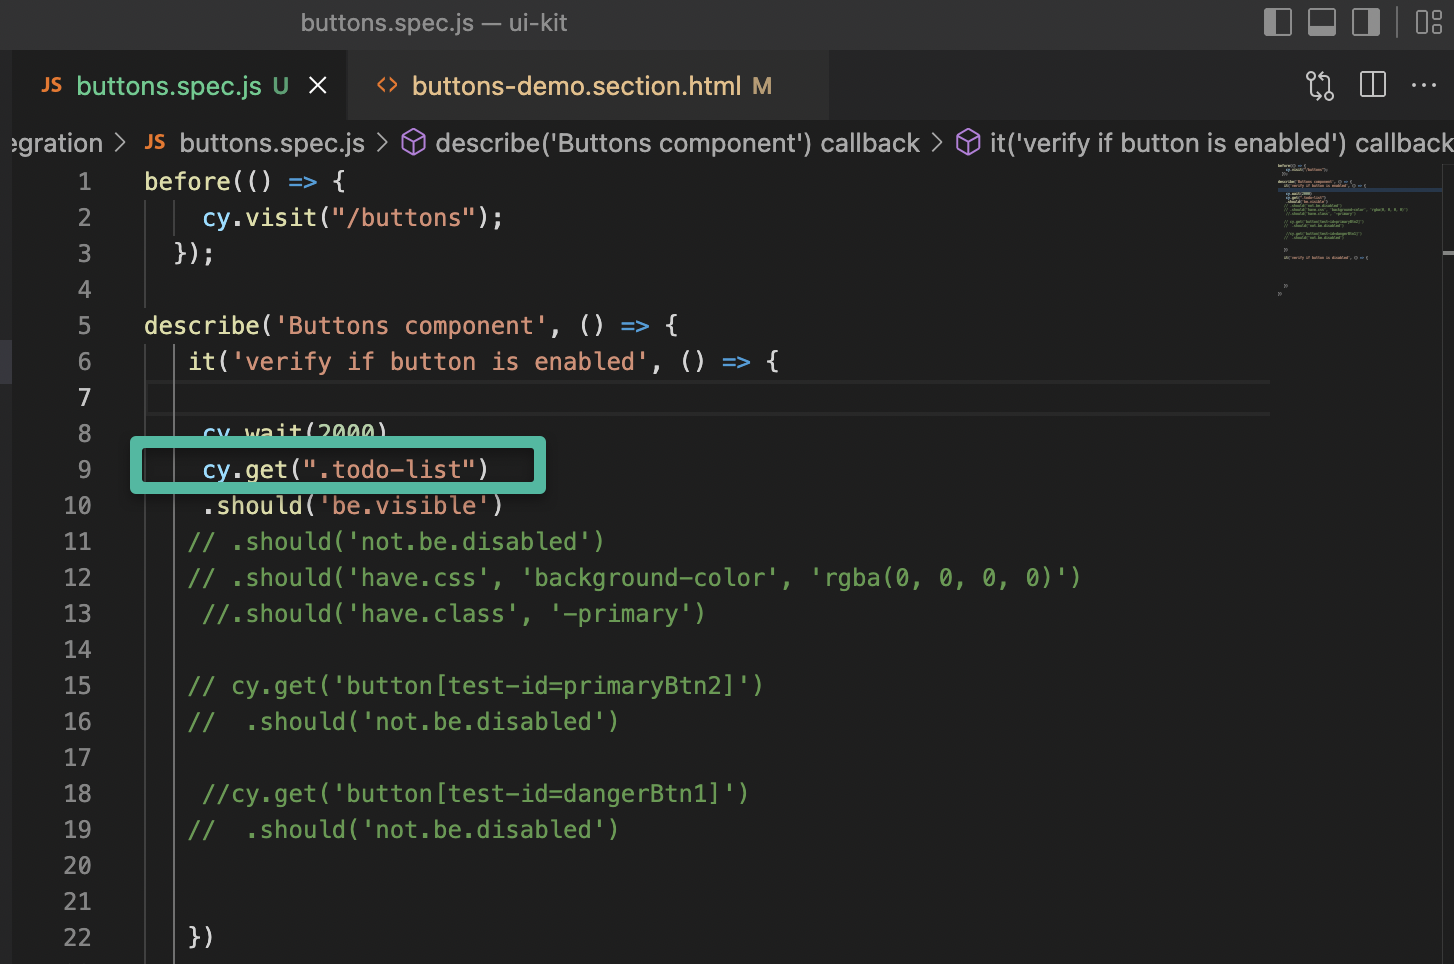Screen dimensions: 1454x964
Task: Click the window title 'buttons.spec.js — ui-kit'
Action: tap(434, 22)
